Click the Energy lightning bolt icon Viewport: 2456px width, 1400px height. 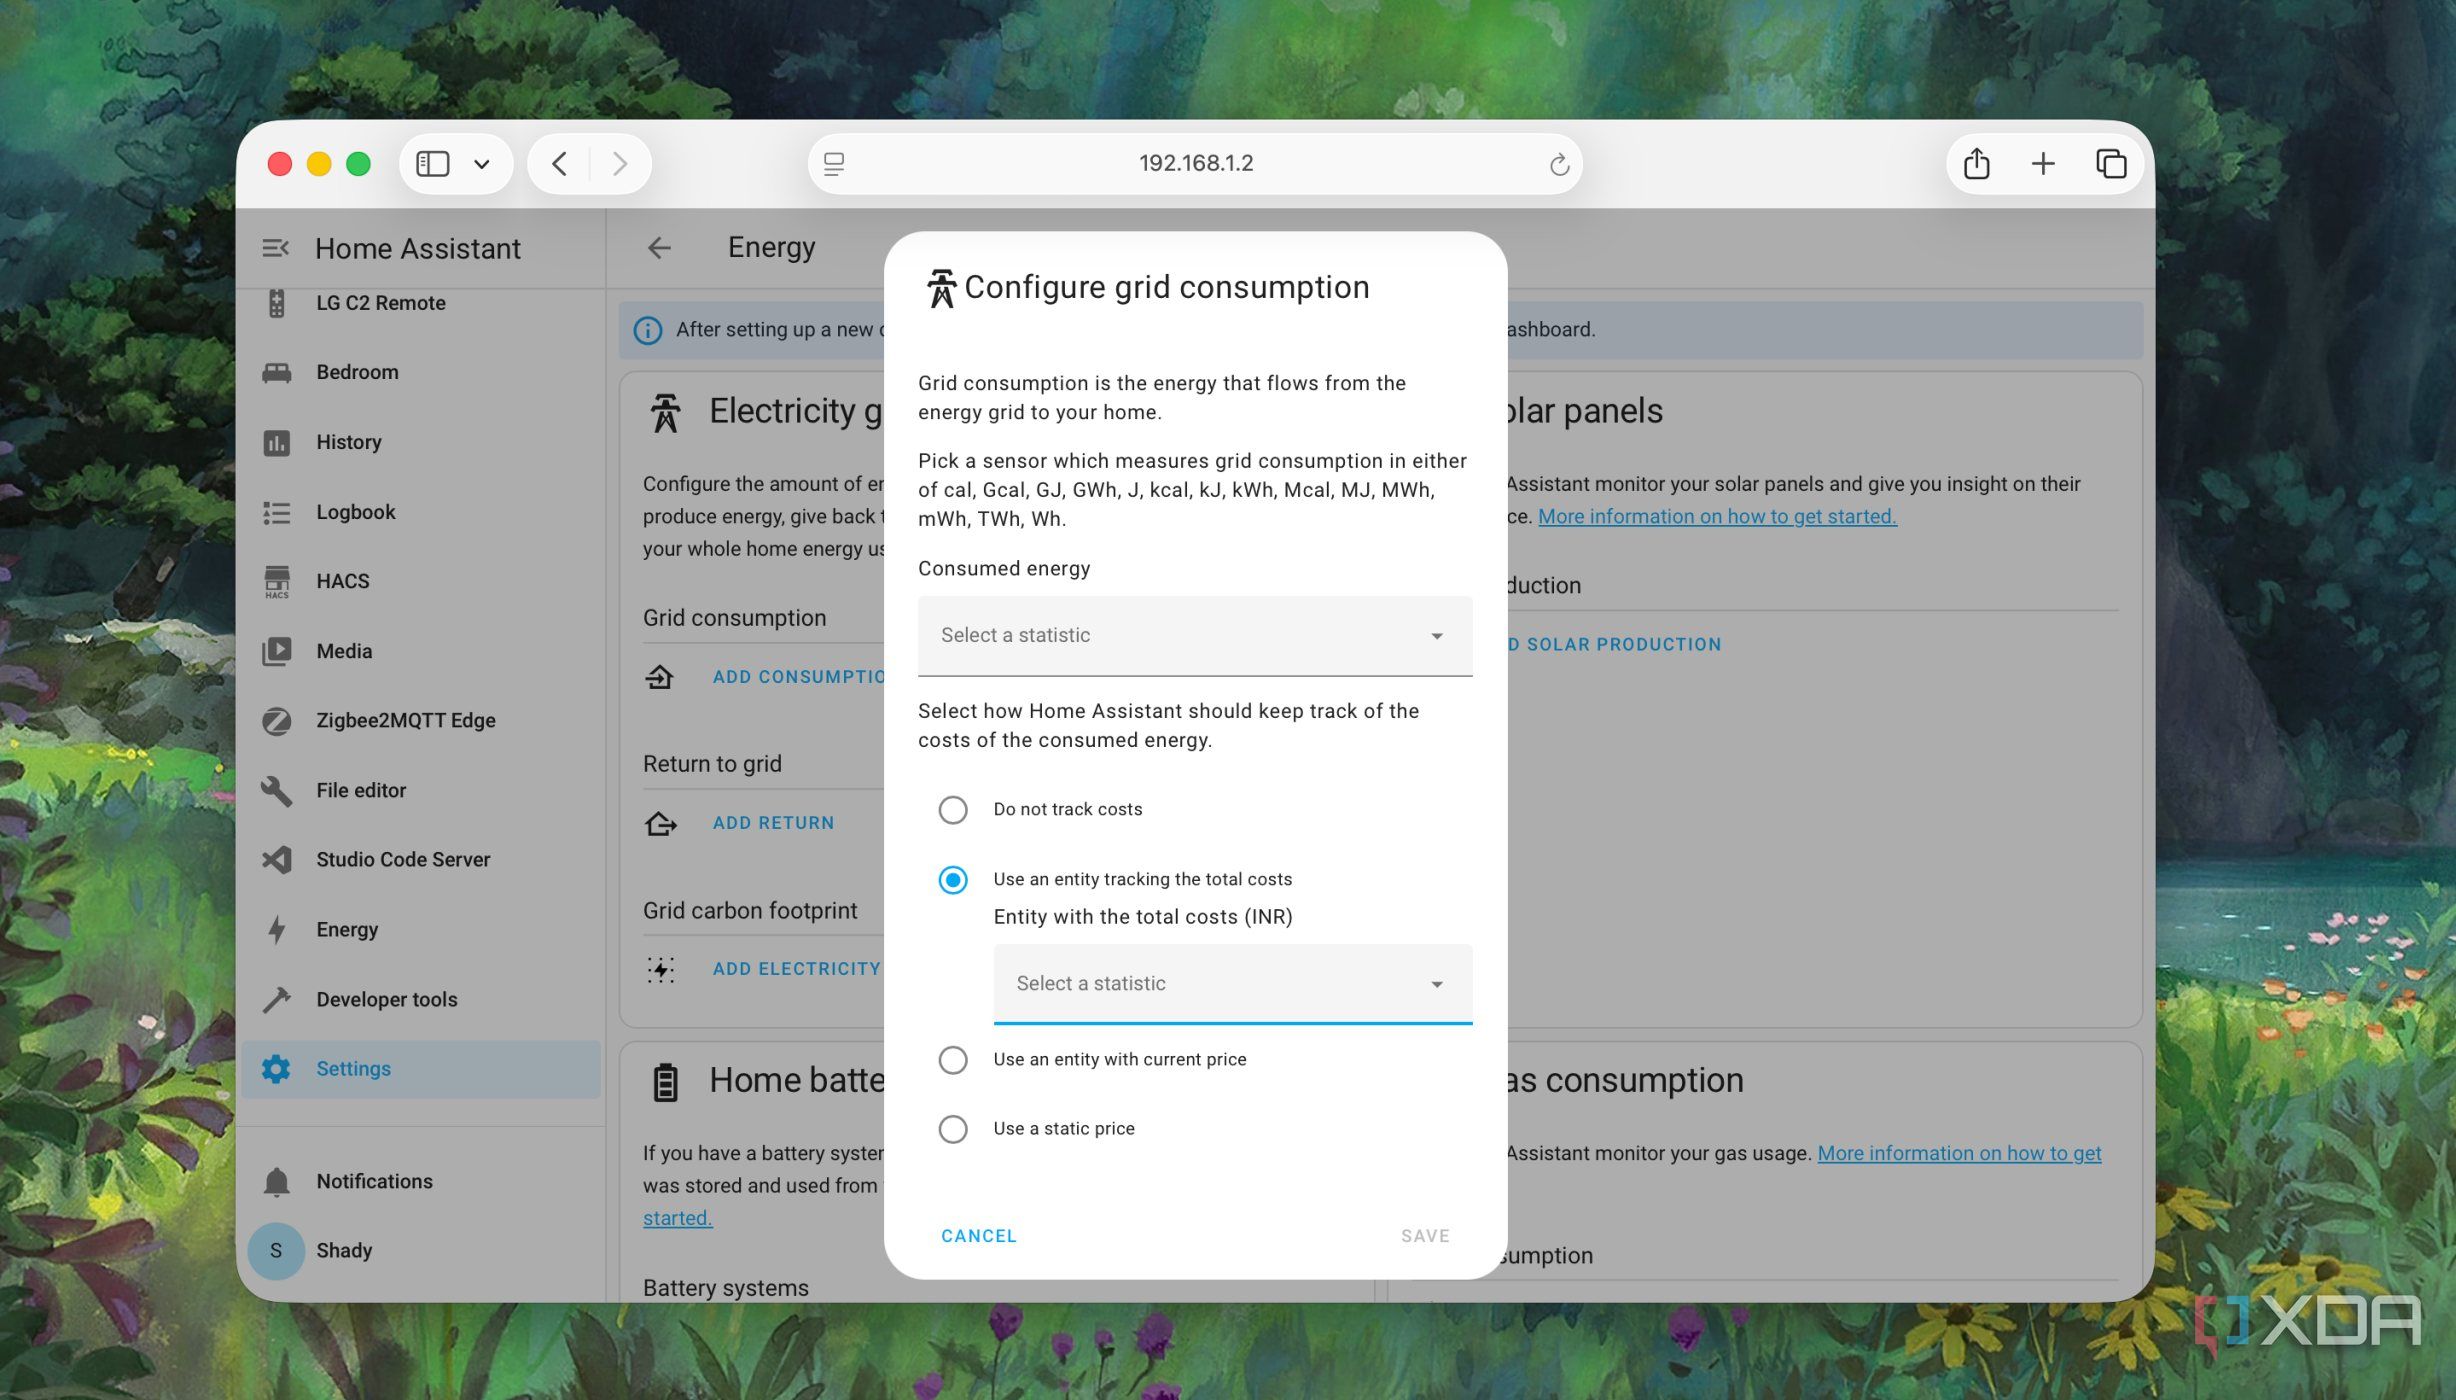point(277,930)
